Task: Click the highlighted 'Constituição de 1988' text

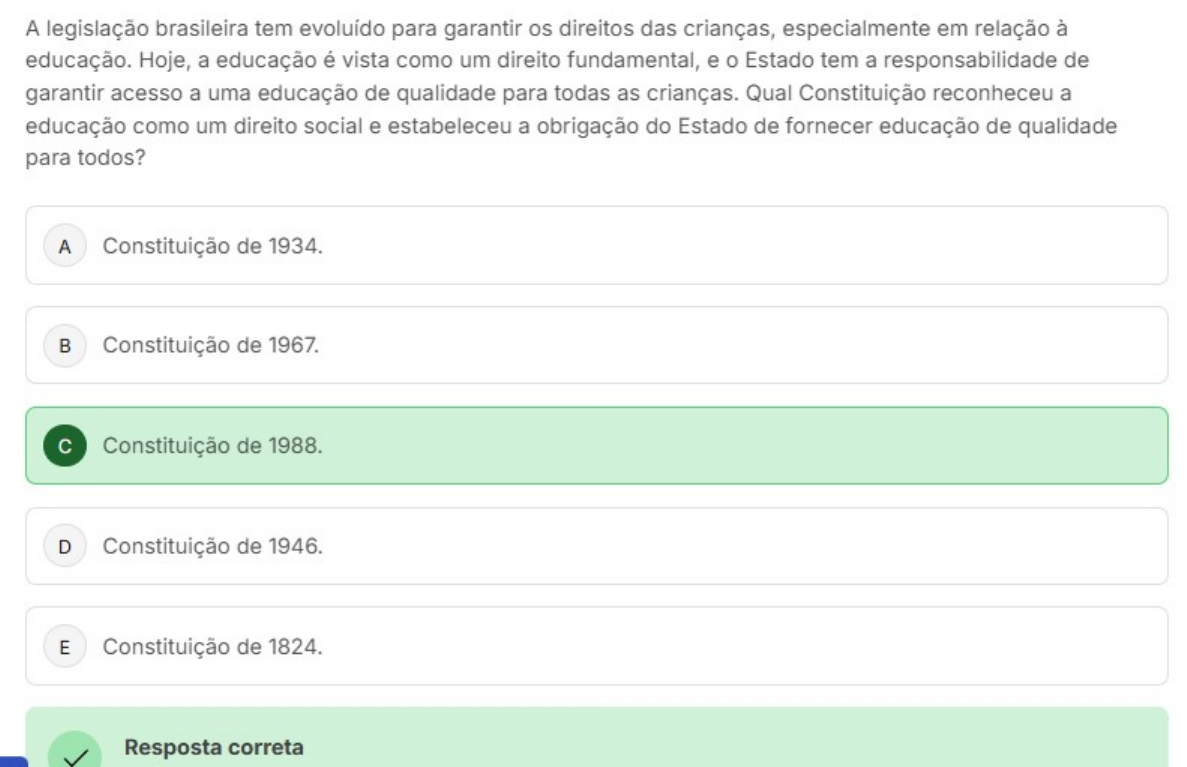Action: click(213, 446)
